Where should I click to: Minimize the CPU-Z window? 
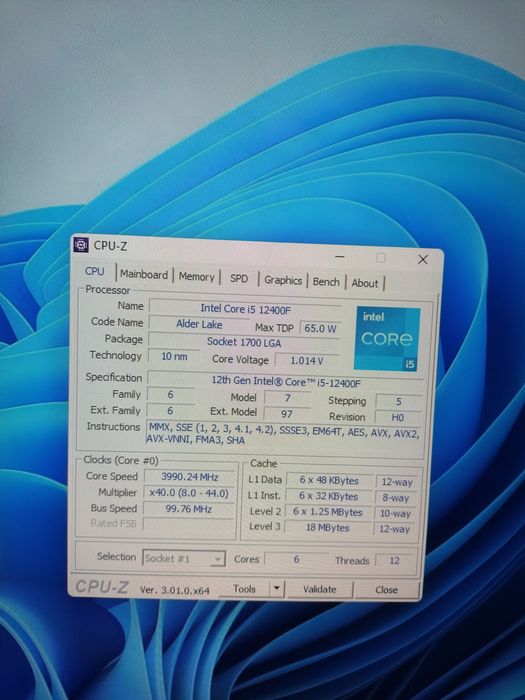tap(340, 257)
